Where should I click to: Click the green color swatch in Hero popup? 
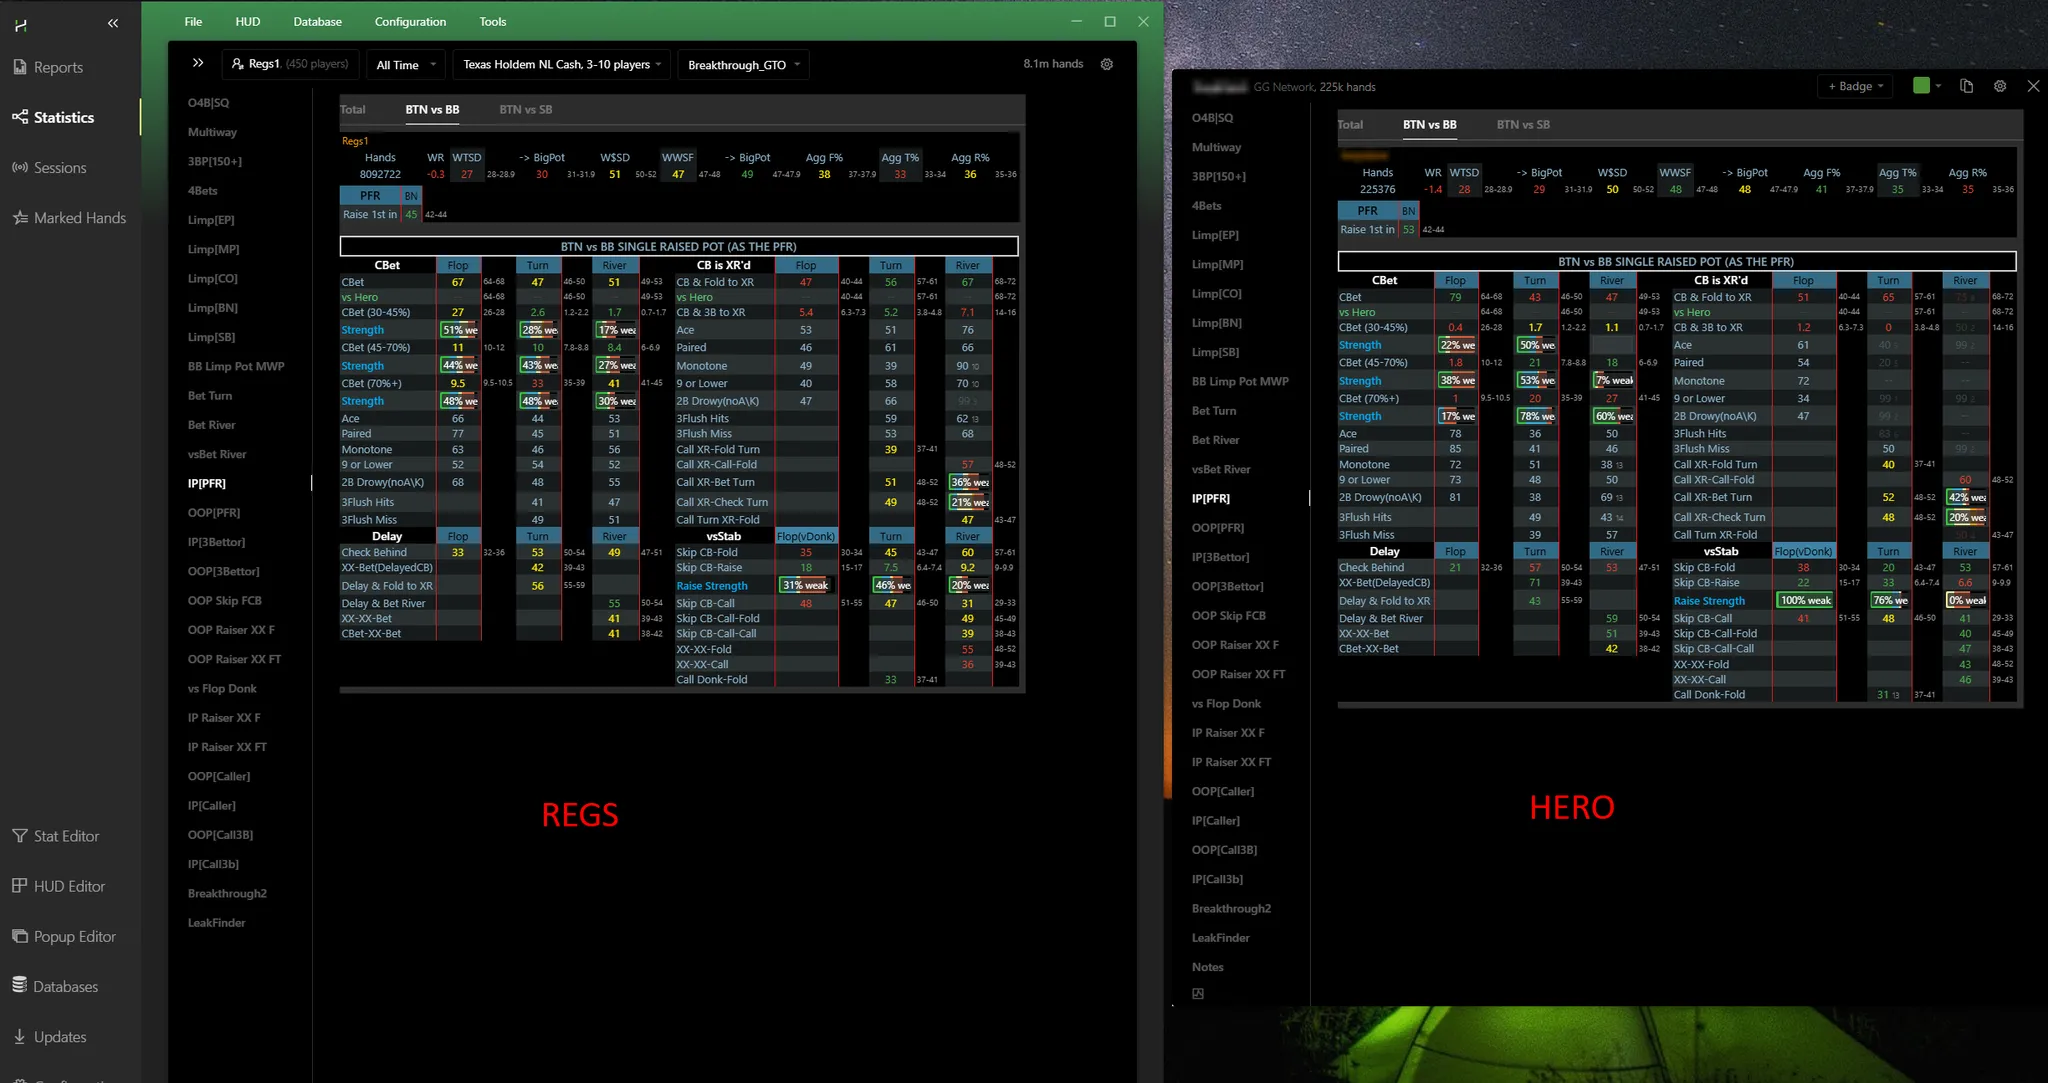[1921, 86]
